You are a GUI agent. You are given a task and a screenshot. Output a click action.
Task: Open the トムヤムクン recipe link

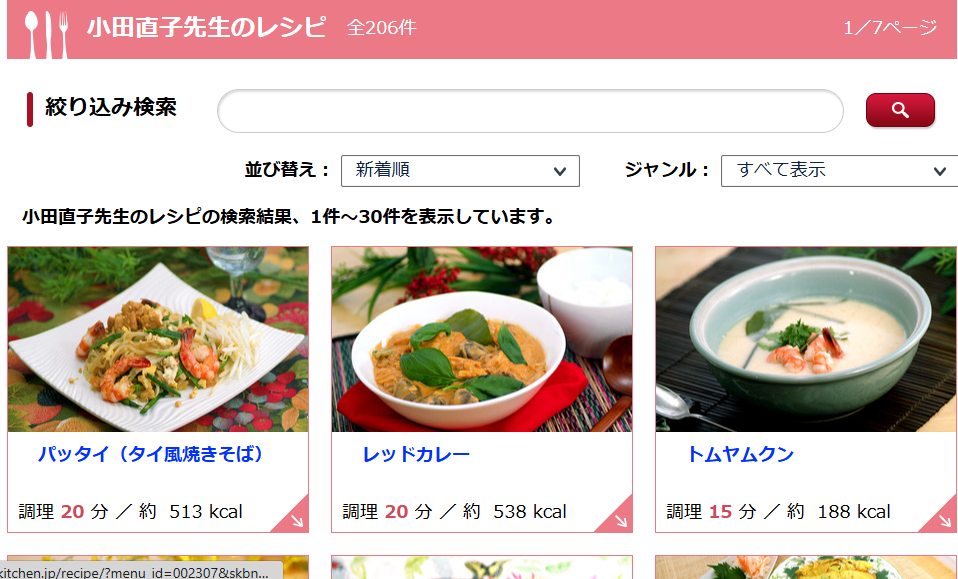[x=740, y=454]
